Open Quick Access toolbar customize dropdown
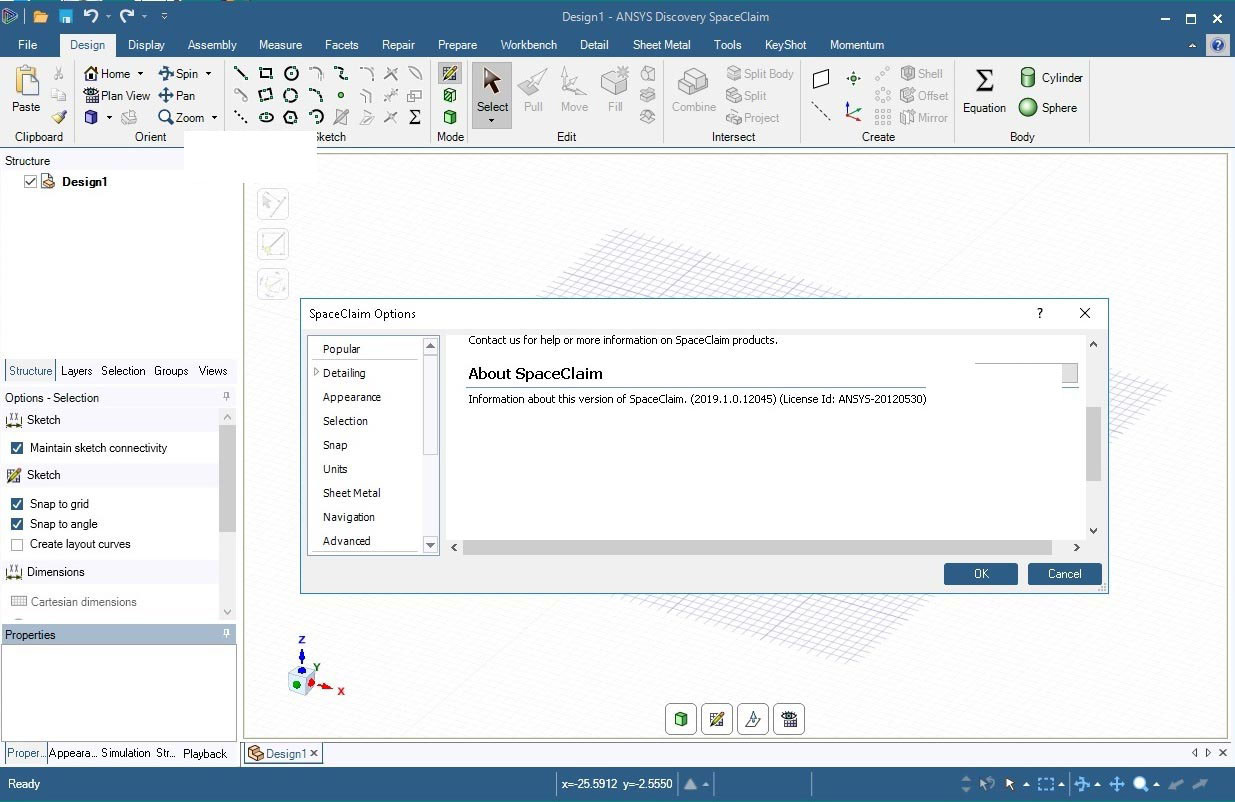 point(164,17)
